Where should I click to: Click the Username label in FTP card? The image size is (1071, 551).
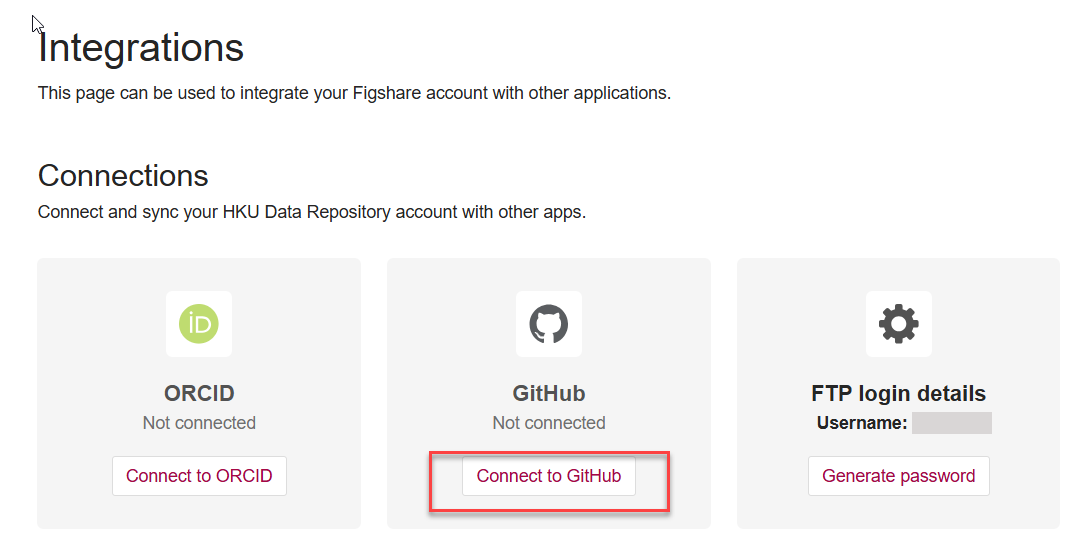click(x=861, y=423)
